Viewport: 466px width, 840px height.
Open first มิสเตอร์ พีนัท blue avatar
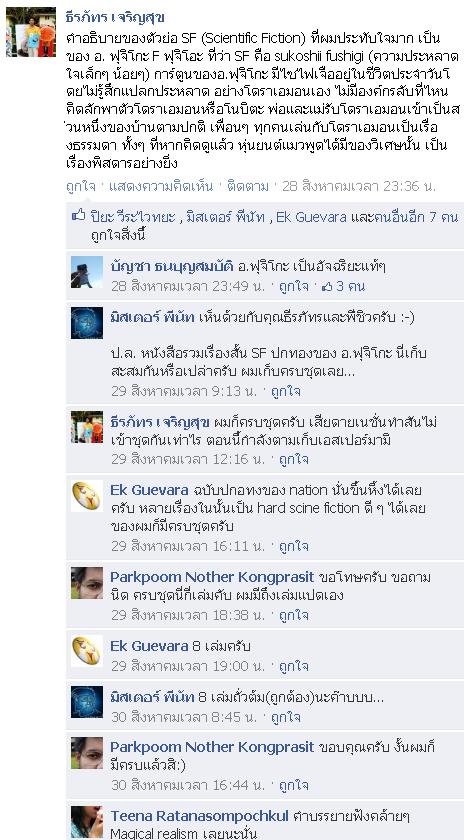[87, 323]
